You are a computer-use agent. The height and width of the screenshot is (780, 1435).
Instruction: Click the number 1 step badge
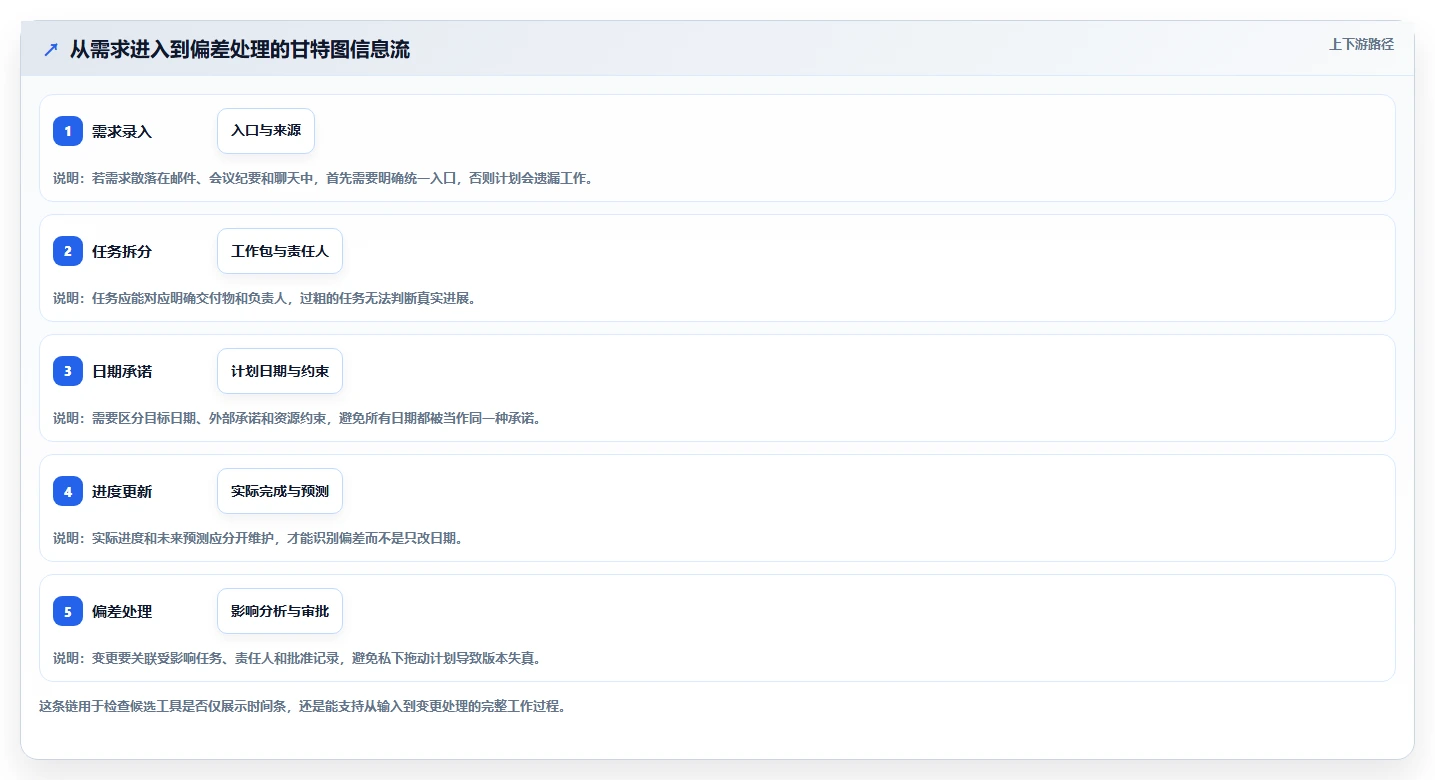68,131
